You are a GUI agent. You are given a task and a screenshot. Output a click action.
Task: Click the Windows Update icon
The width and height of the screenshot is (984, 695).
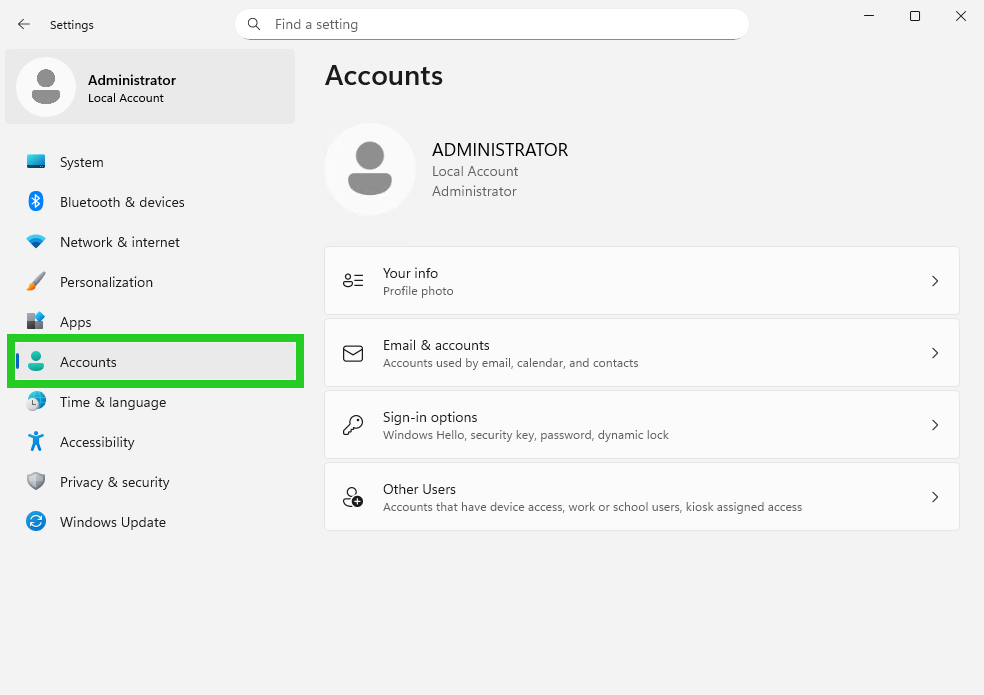coord(36,522)
